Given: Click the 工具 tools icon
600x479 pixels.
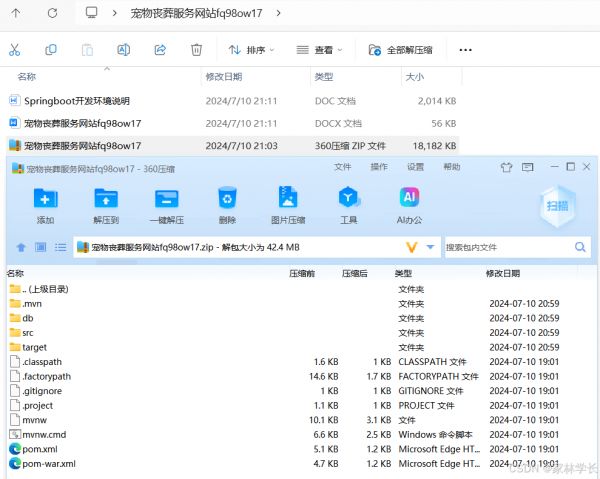Looking at the screenshot, I should click(349, 205).
